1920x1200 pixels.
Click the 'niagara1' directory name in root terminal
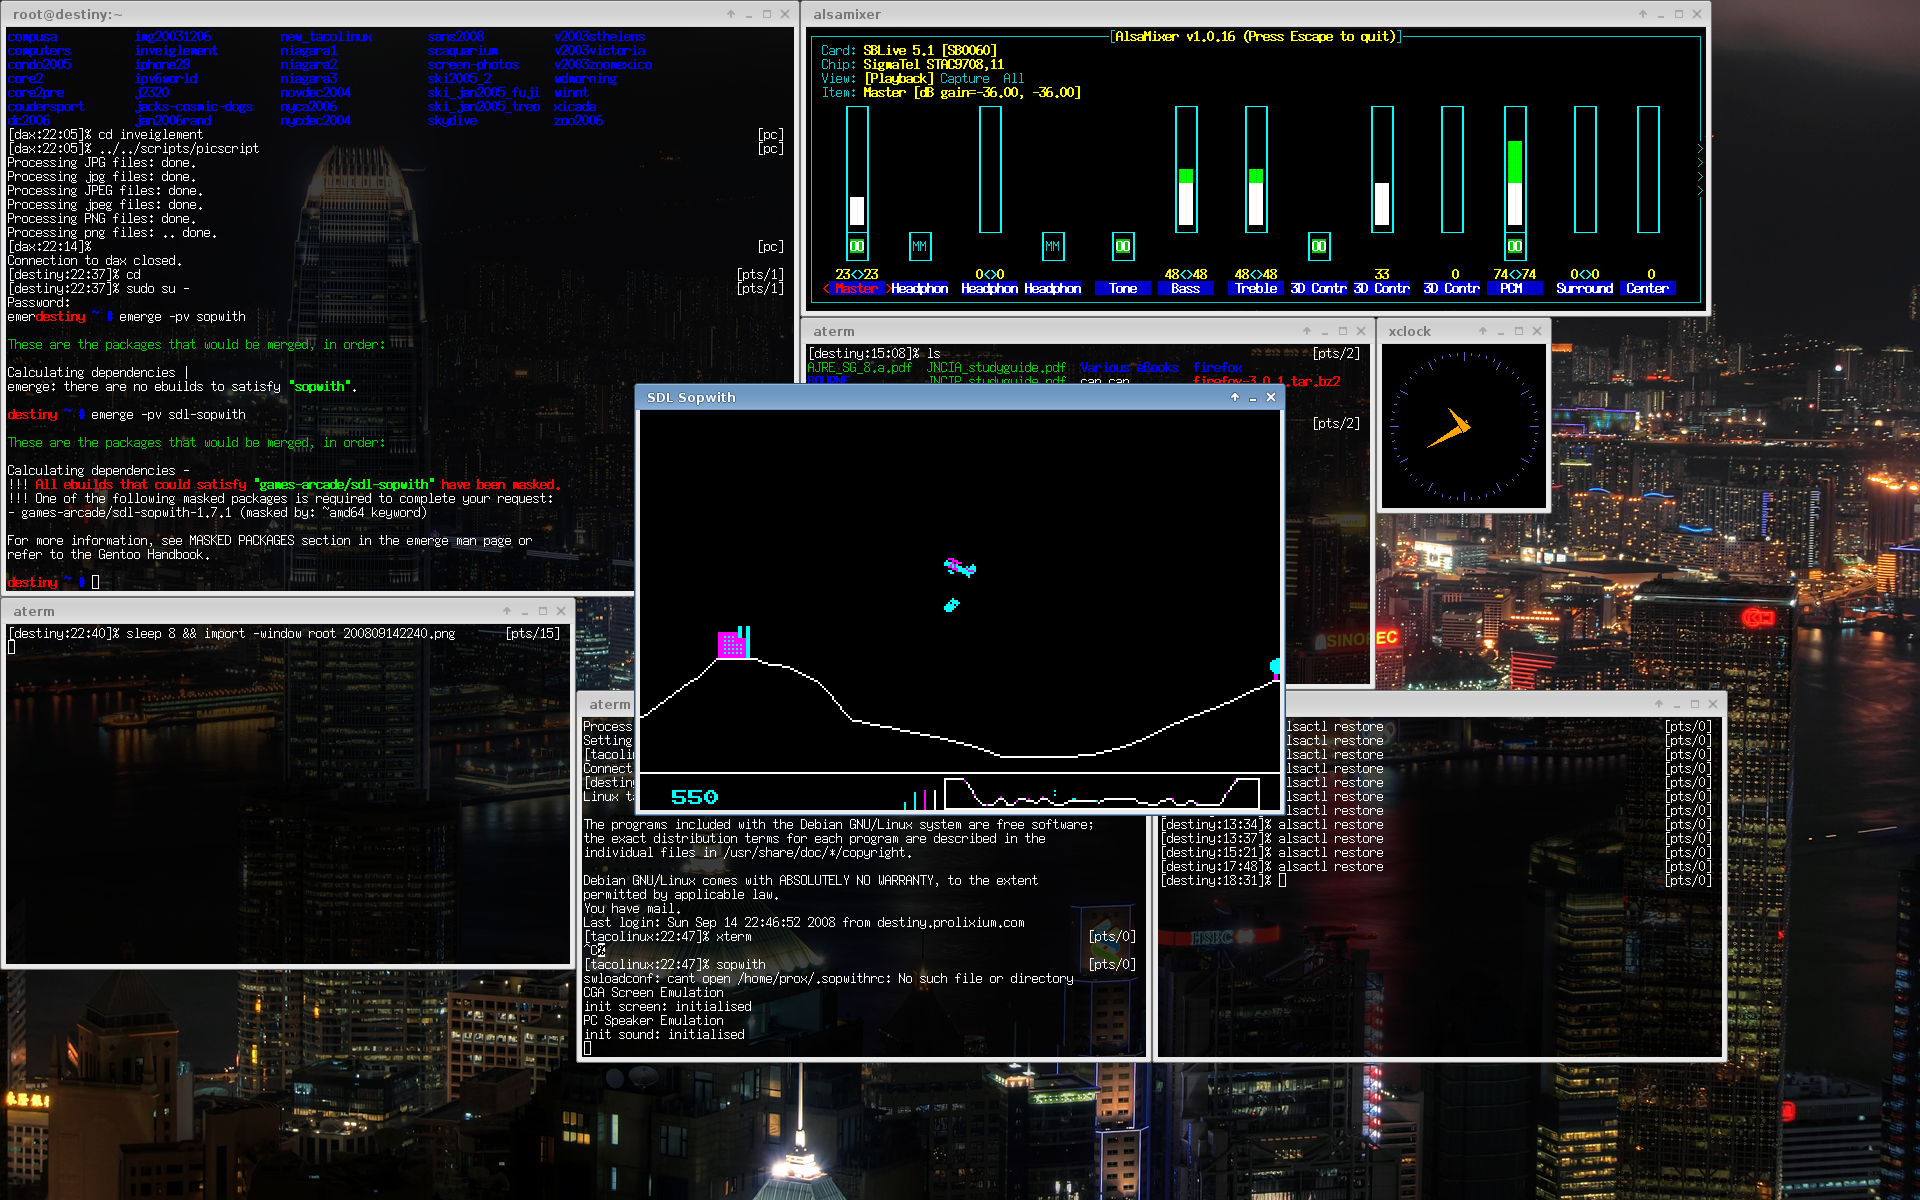[x=309, y=50]
